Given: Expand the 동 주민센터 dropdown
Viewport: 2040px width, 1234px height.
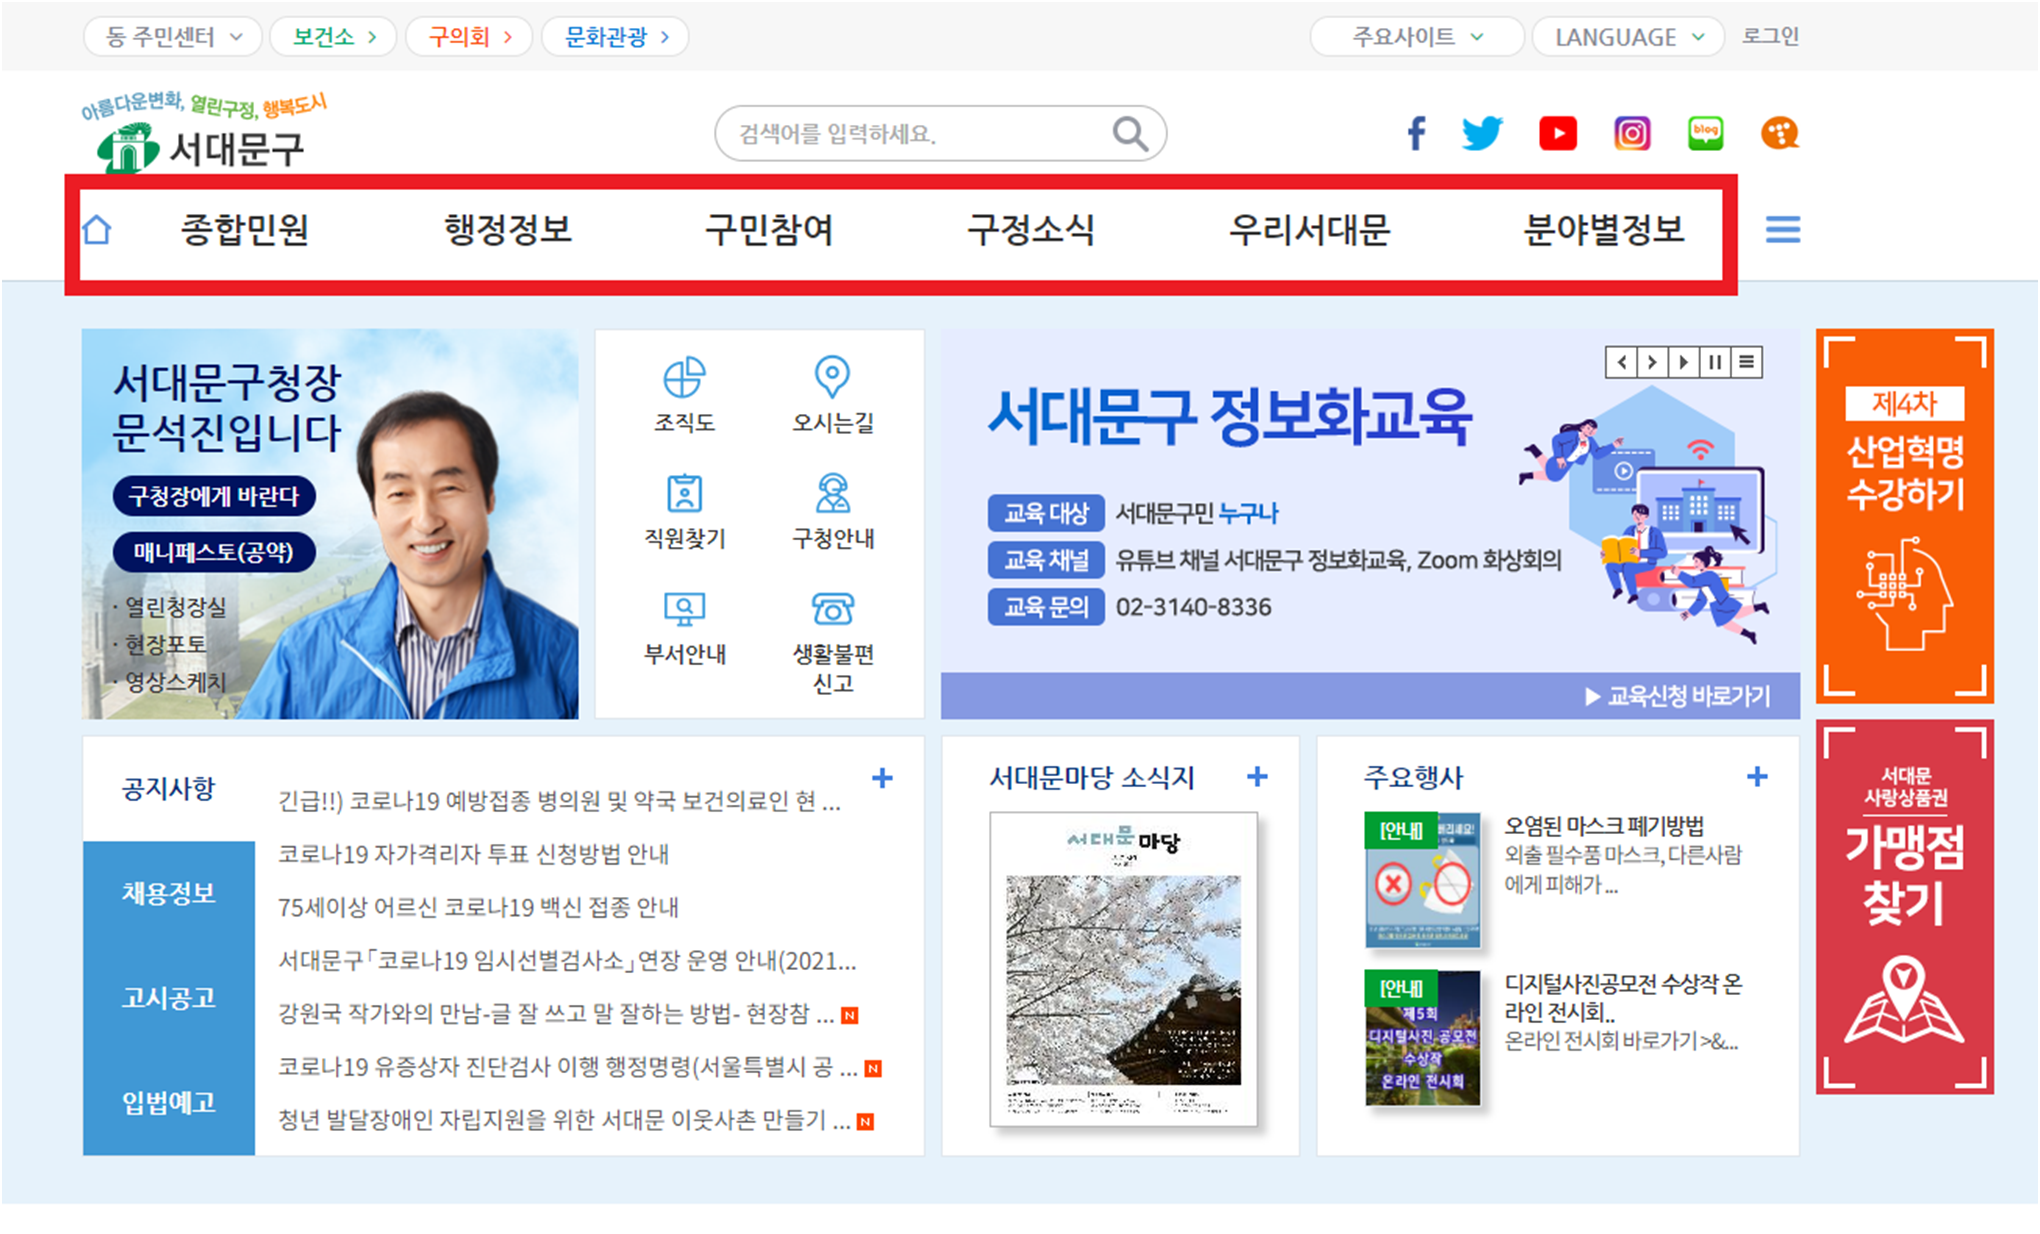Looking at the screenshot, I should click(173, 37).
